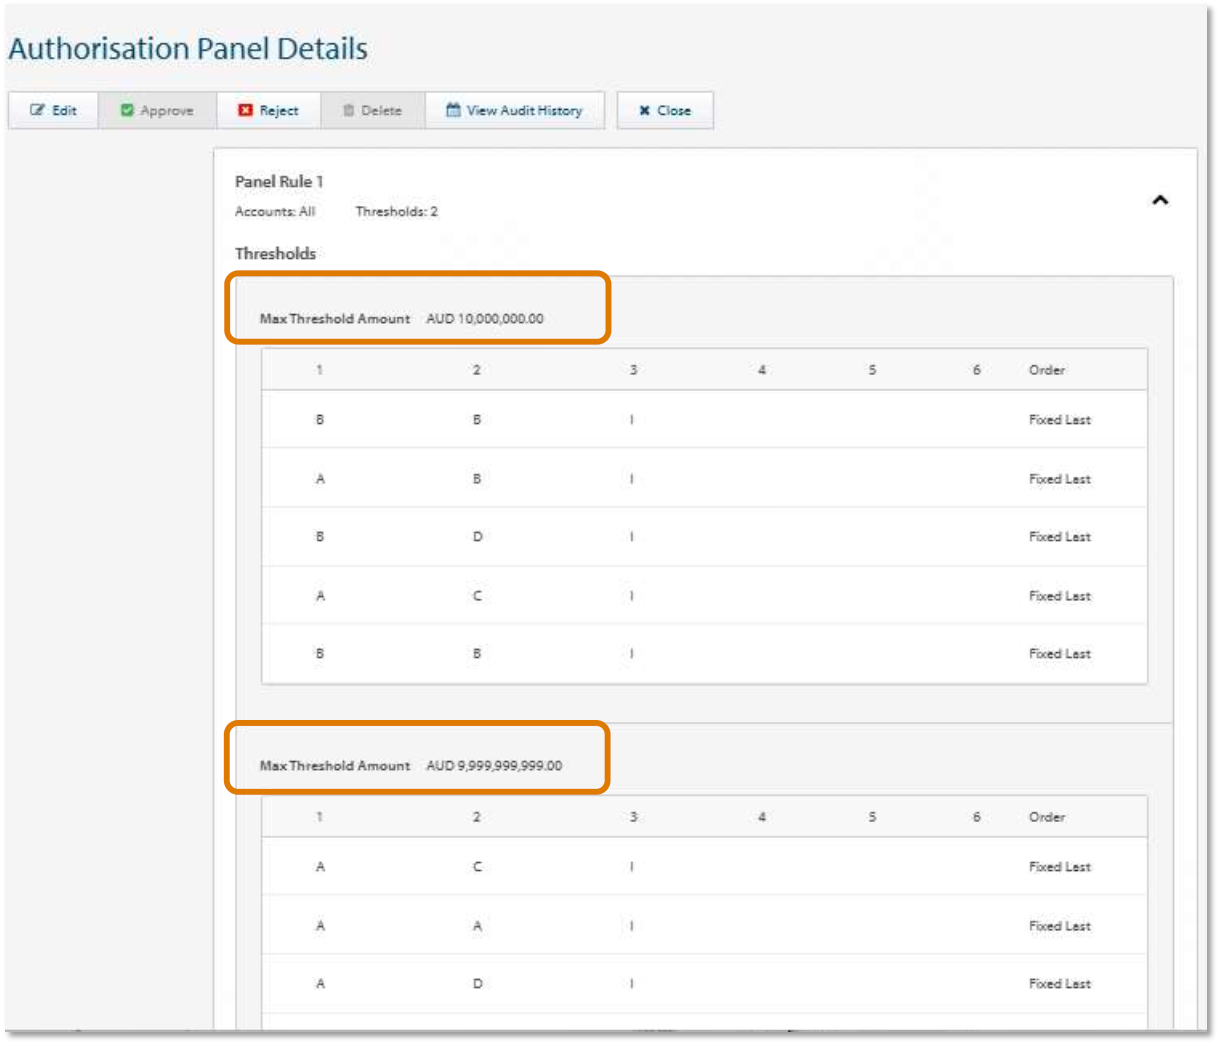Viewport: 1220px width, 1046px height.
Task: Click the X icon on the Close button
Action: point(645,110)
